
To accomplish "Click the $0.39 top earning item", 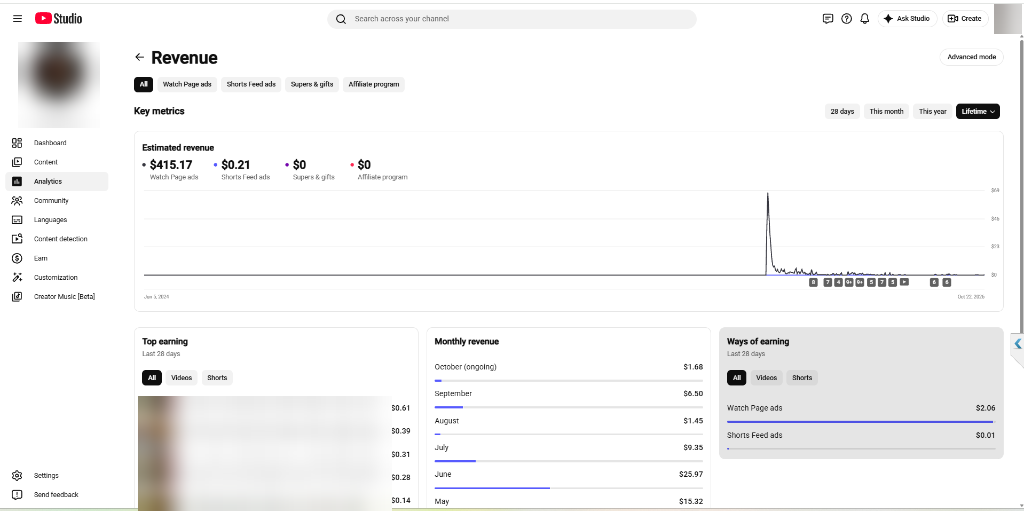I will click(400, 431).
